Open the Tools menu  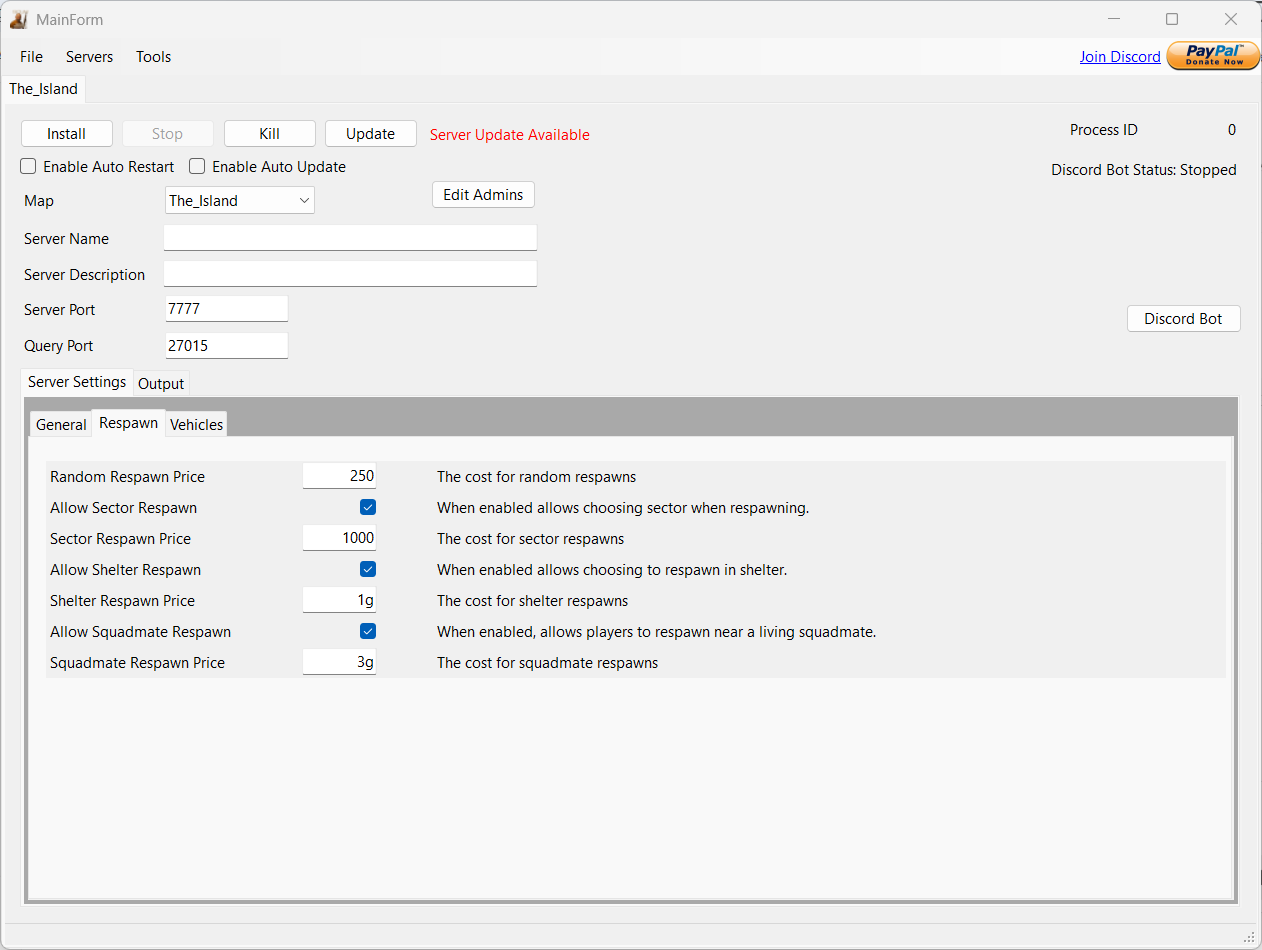(x=154, y=57)
